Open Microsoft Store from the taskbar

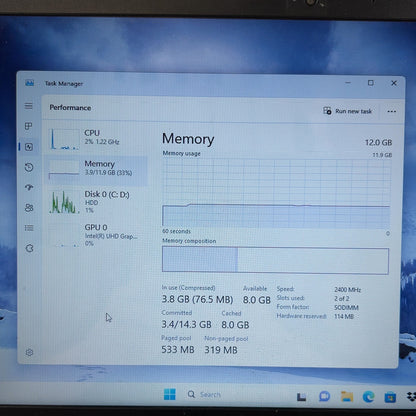coord(390,397)
